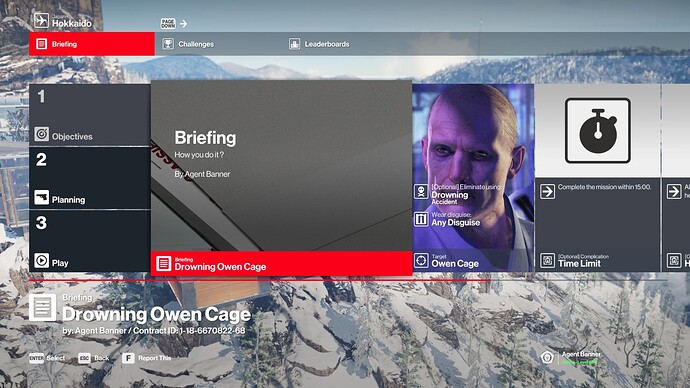The image size is (690, 388).
Task: Click the Enter key Select prompt
Action: (x=47, y=358)
